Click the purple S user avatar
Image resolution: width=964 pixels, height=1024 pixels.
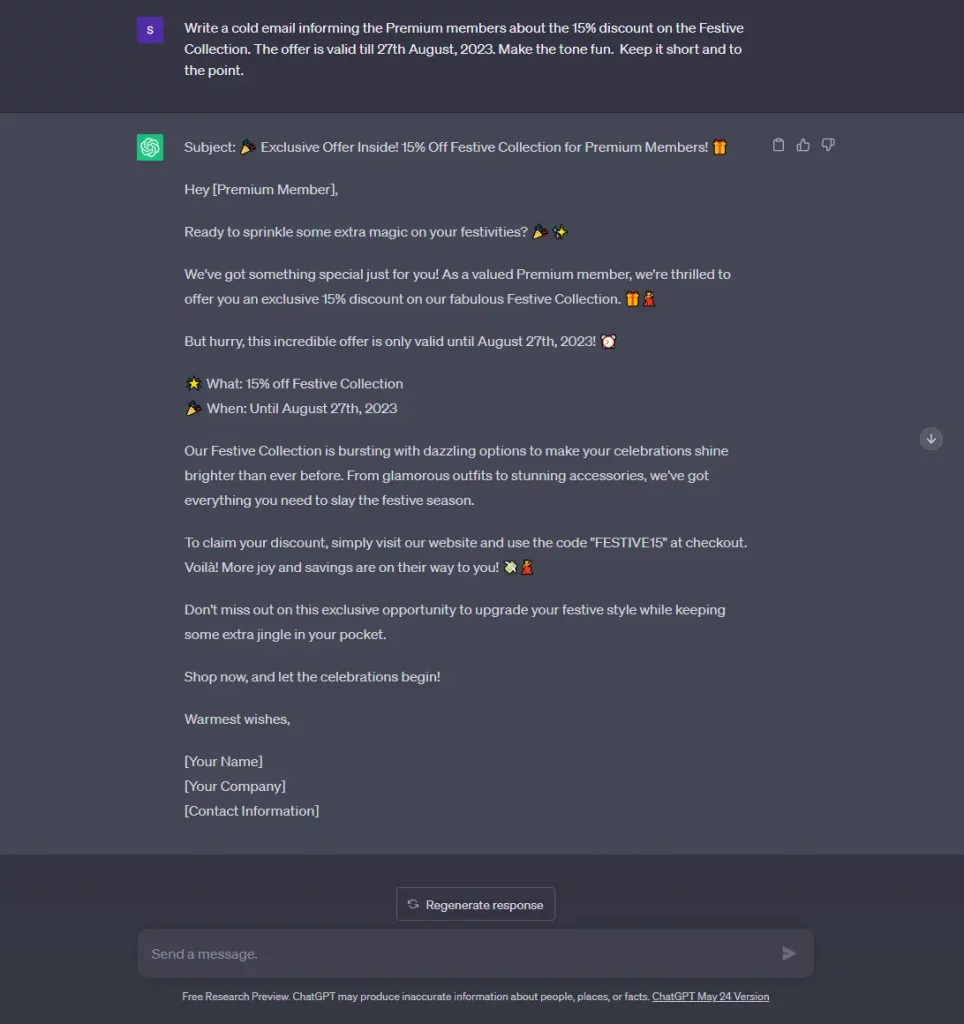coord(150,30)
